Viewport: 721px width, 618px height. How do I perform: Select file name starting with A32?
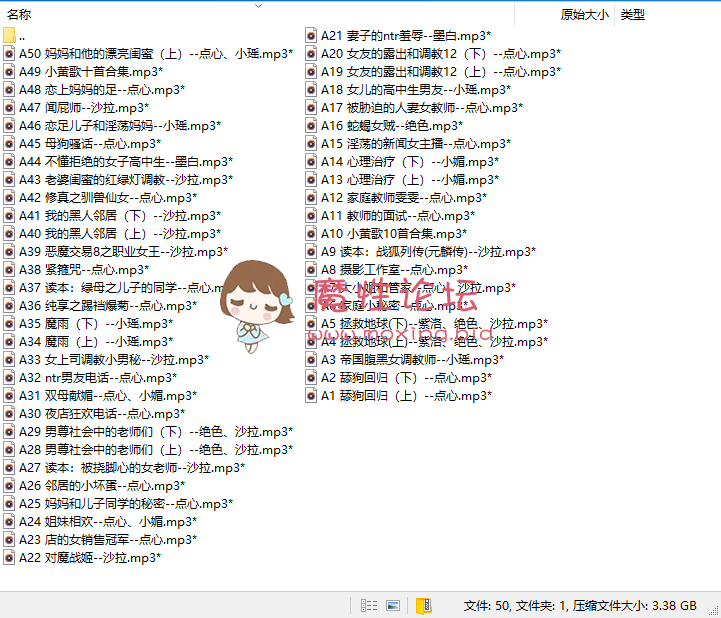point(98,378)
